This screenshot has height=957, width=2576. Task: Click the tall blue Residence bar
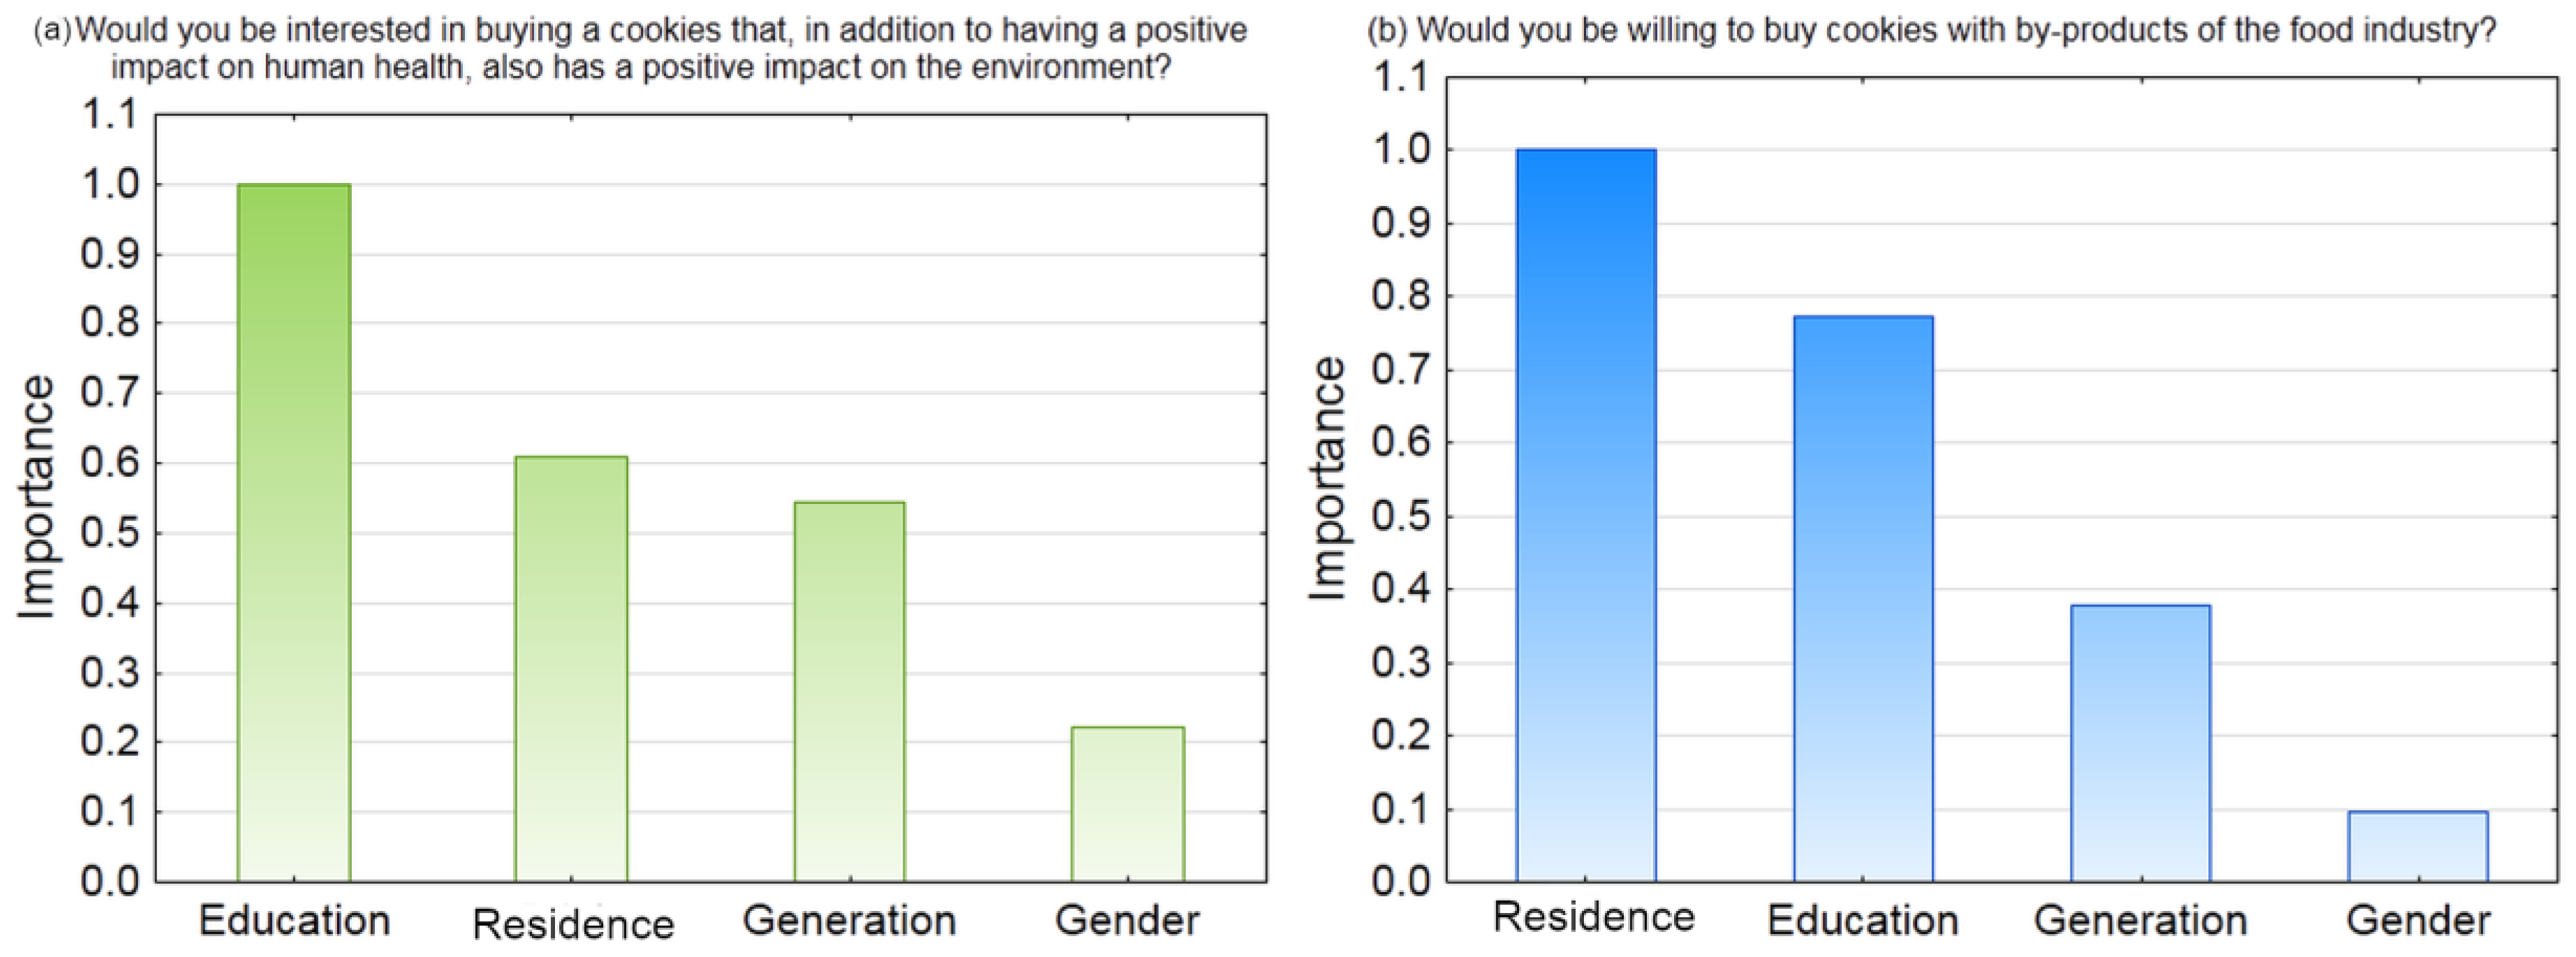coord(1585,515)
